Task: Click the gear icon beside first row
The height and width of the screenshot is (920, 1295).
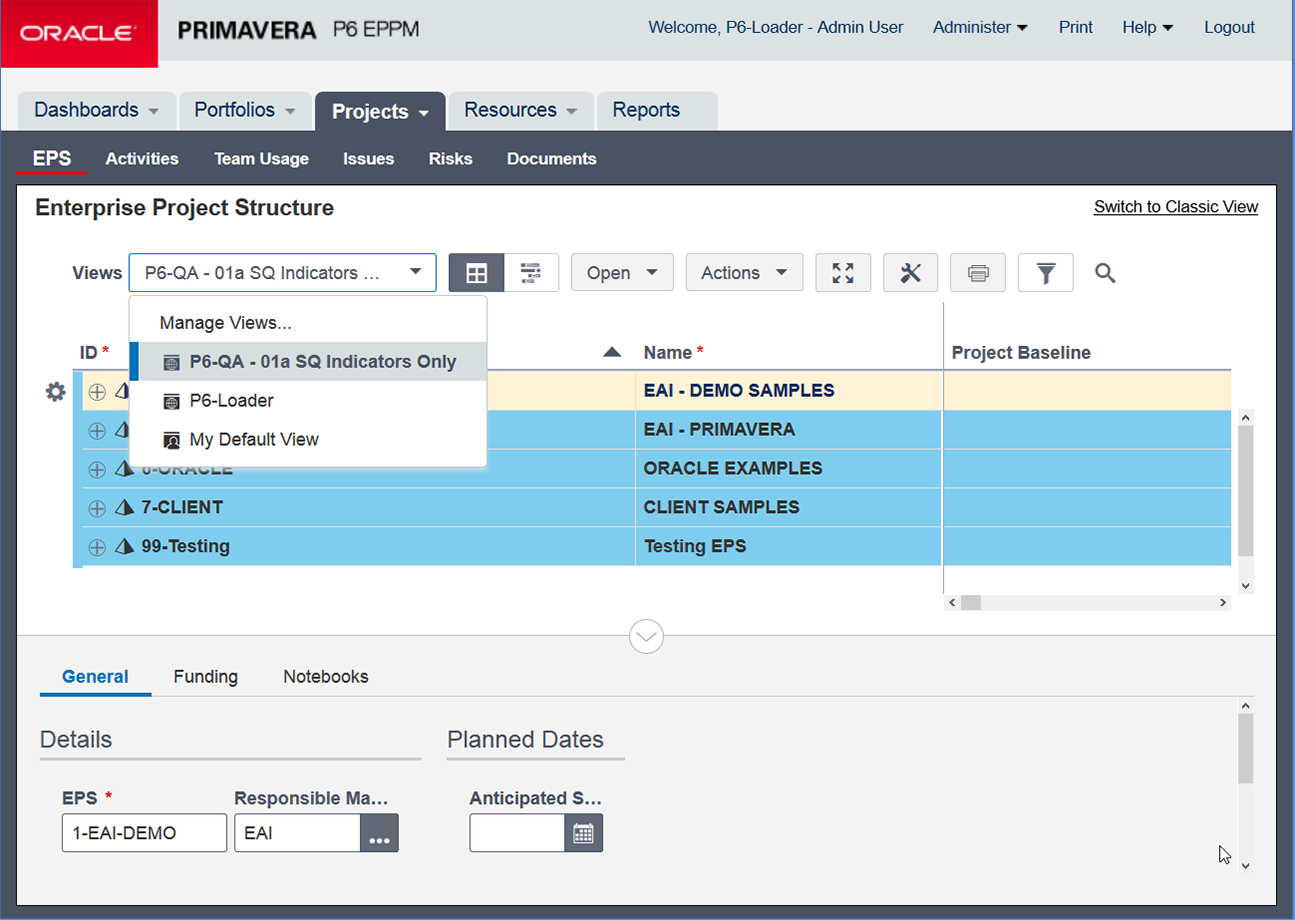Action: pyautogui.click(x=56, y=392)
